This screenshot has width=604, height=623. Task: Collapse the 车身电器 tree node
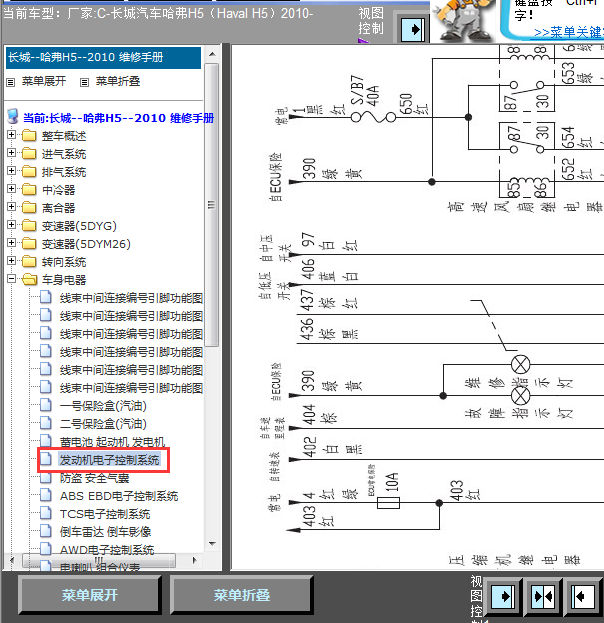coord(12,279)
